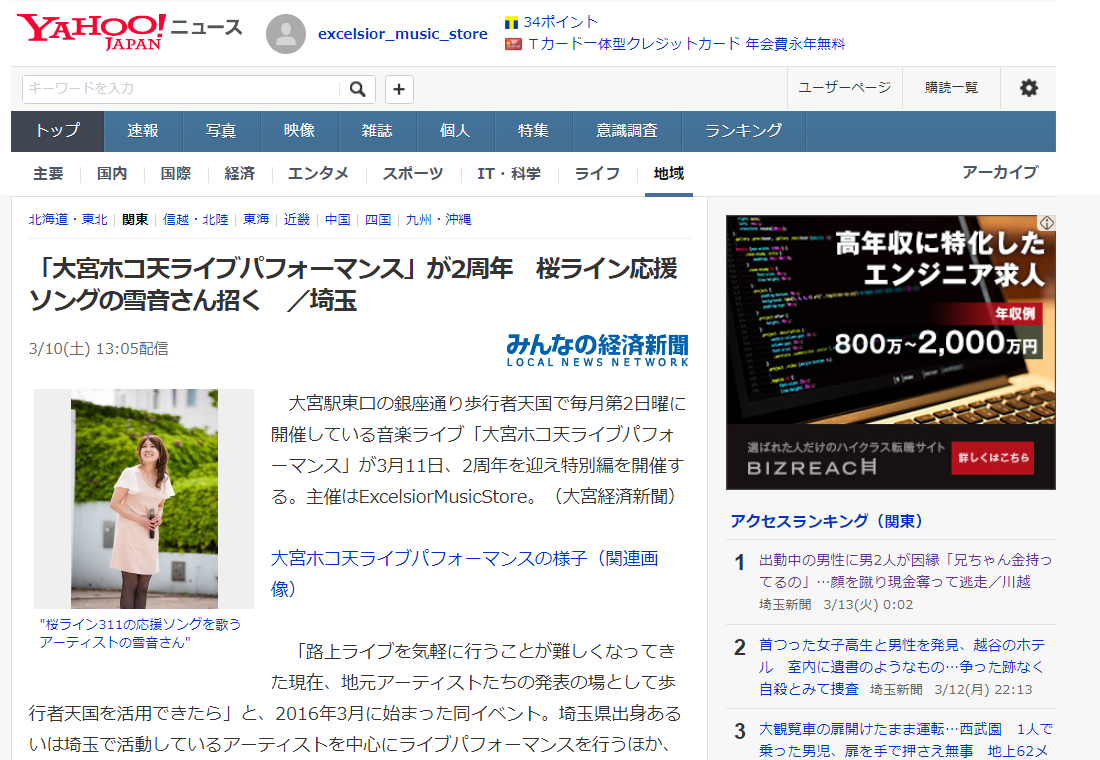This screenshot has height=760, width=1100.
Task: Click the article headline 大宮ホコ天ライブパフォーマンス
Action: (x=354, y=284)
